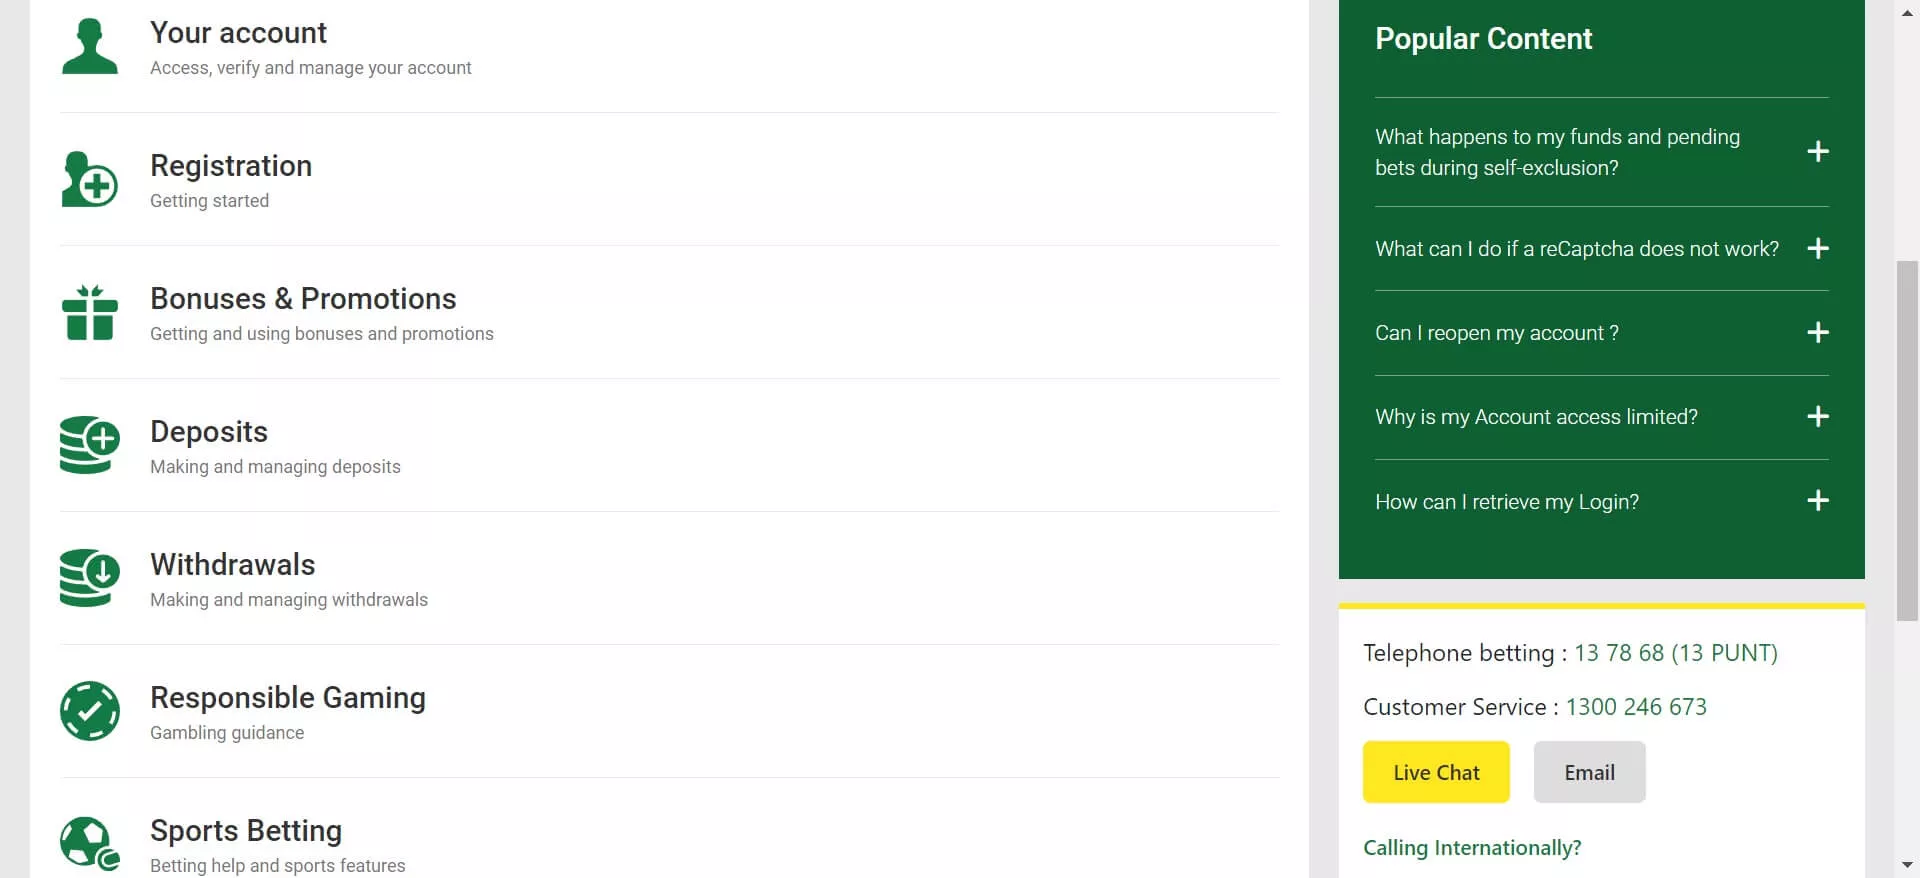Click the Withdrawals coins-arrow icon
1920x878 pixels.
click(90, 578)
